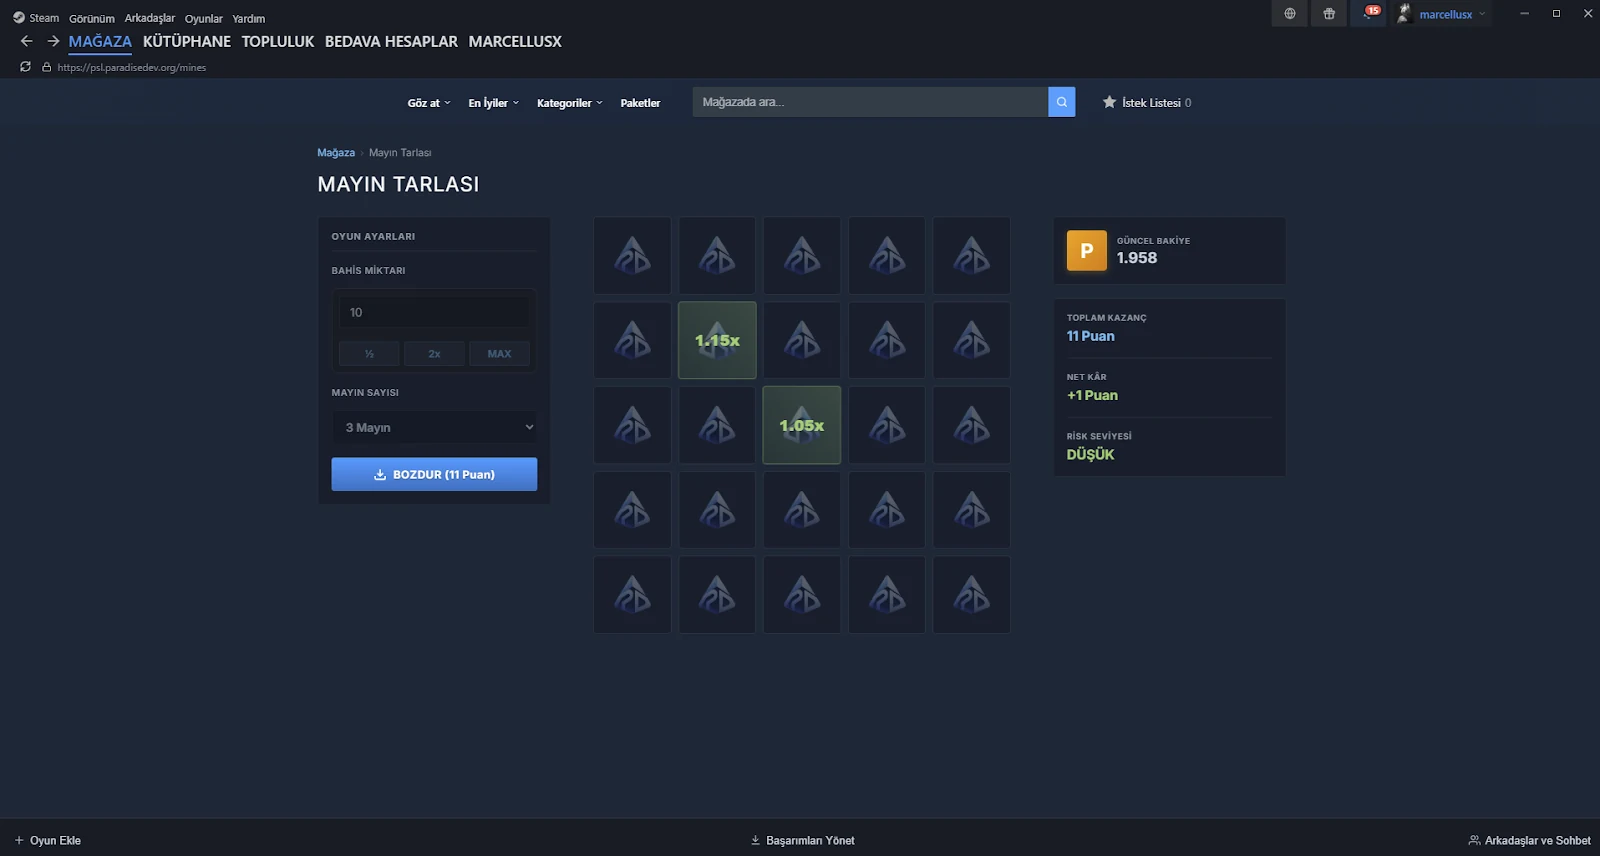Open the marcellusx account dropdown
The width and height of the screenshot is (1600, 856).
1452,14
